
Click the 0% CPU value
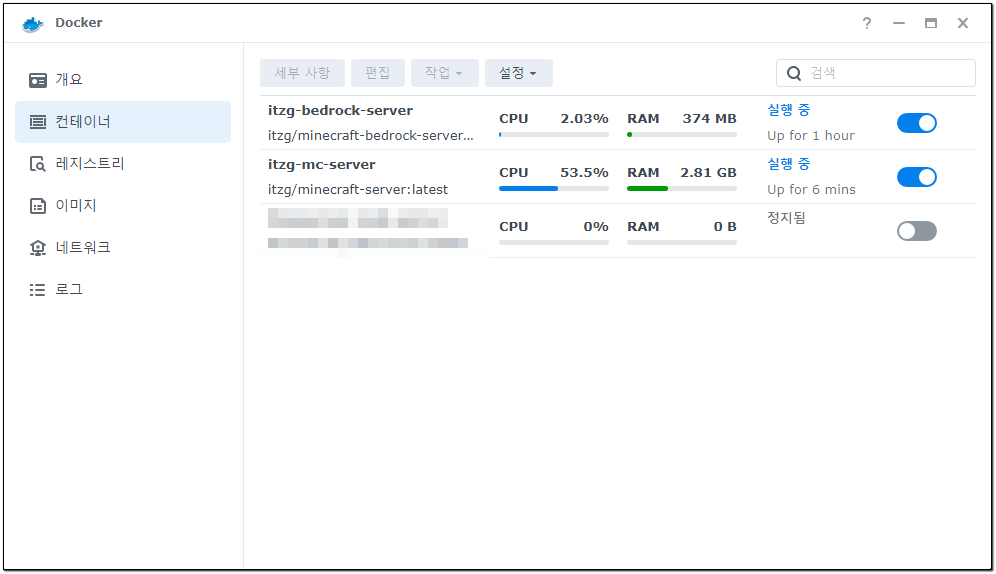point(596,227)
